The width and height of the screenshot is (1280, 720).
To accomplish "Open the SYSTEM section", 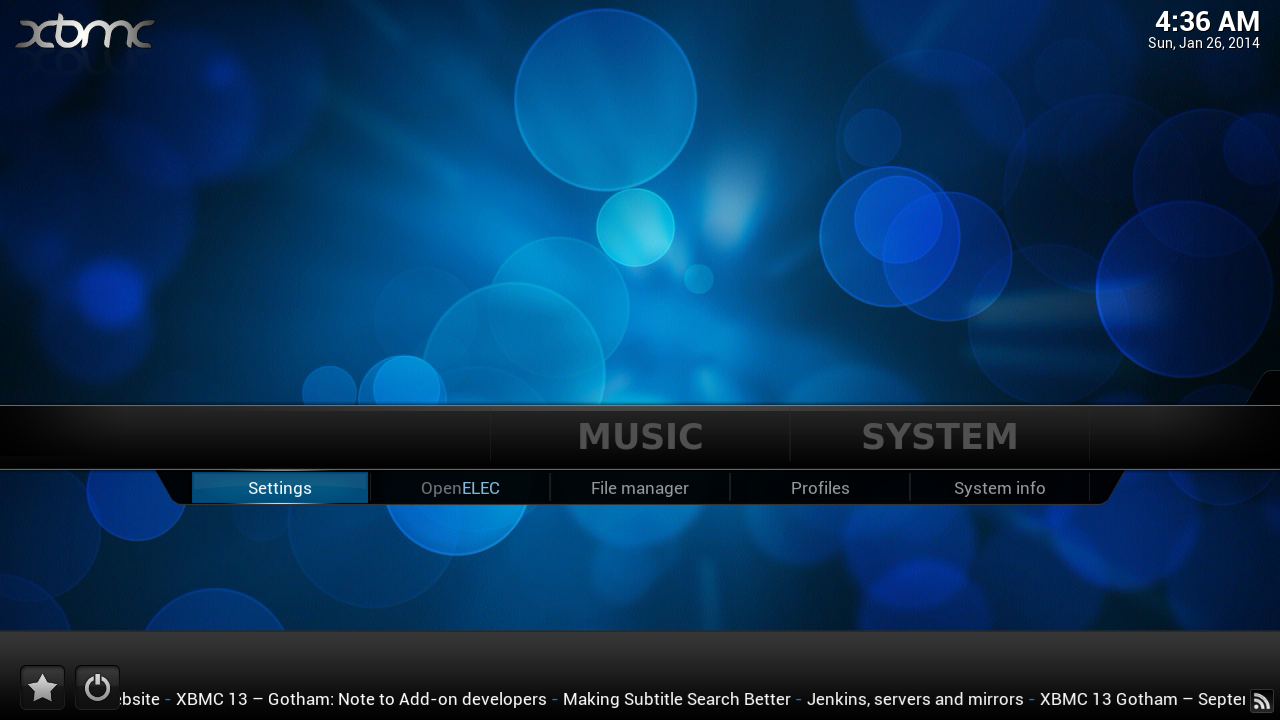I will click(939, 436).
